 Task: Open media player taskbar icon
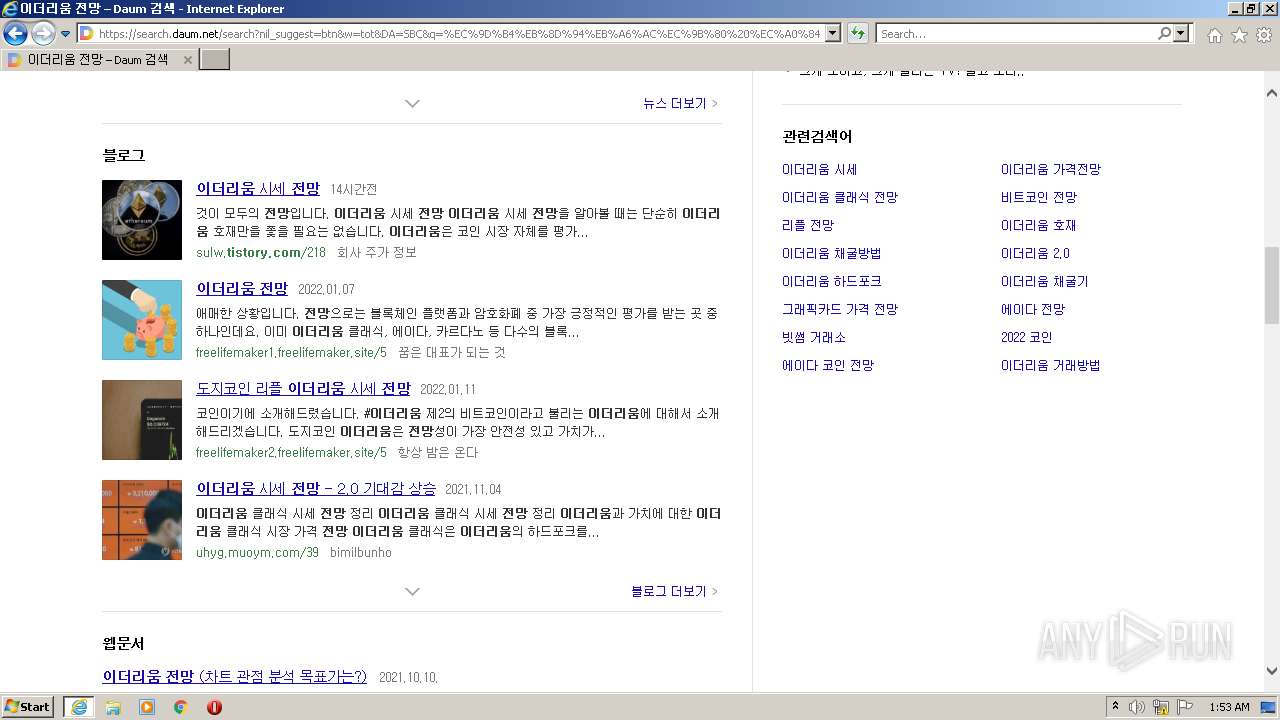(147, 707)
